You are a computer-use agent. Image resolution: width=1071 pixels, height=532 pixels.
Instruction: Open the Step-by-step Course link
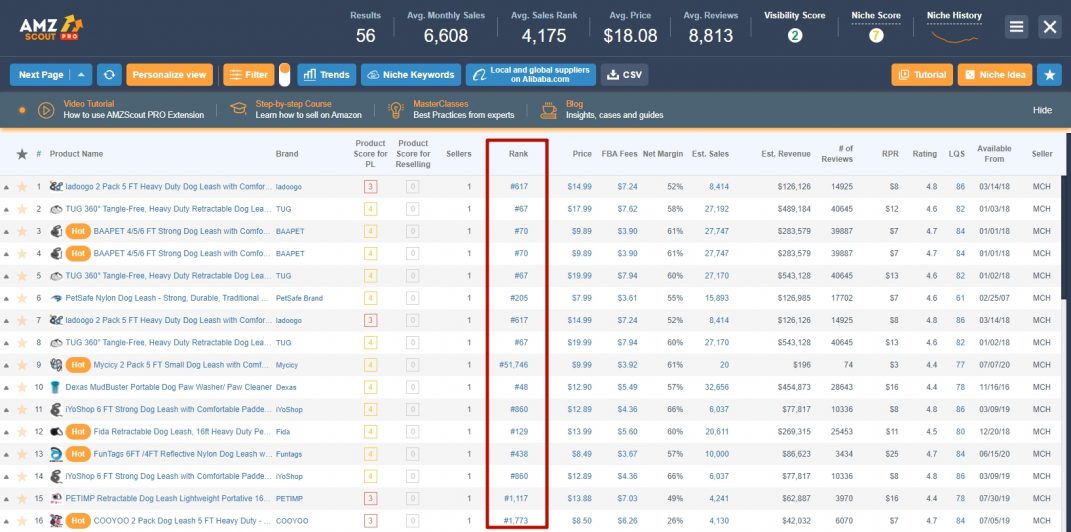(x=294, y=104)
